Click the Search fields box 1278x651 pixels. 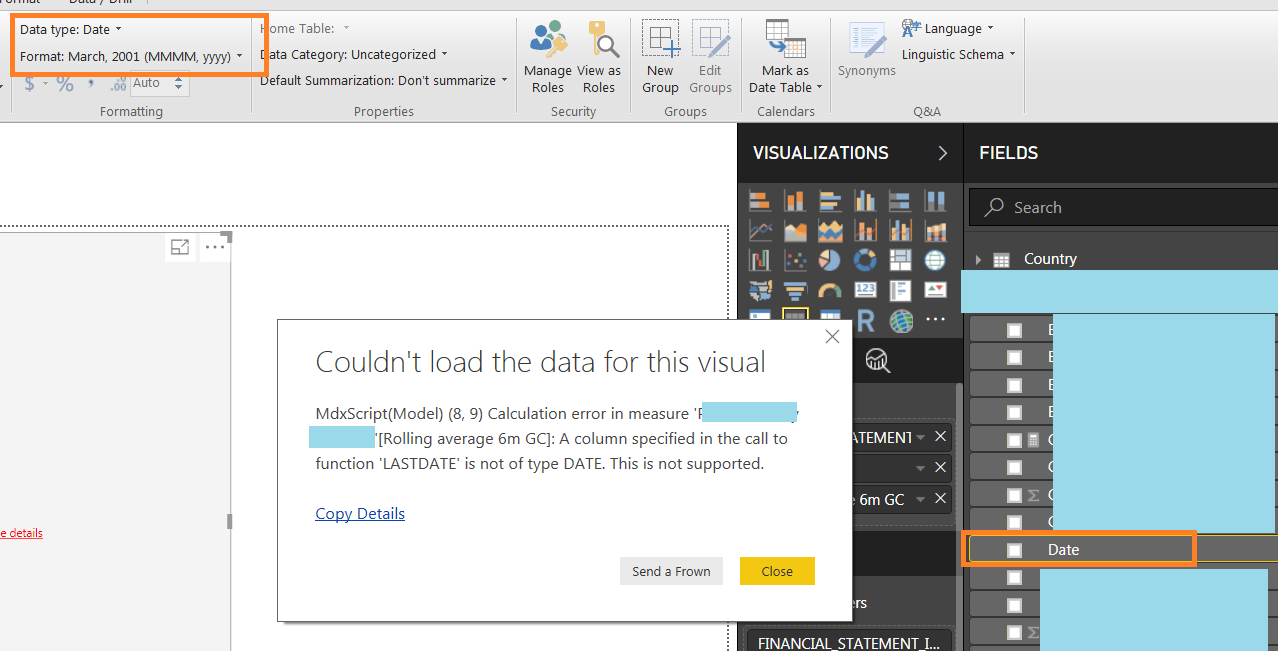click(1123, 207)
